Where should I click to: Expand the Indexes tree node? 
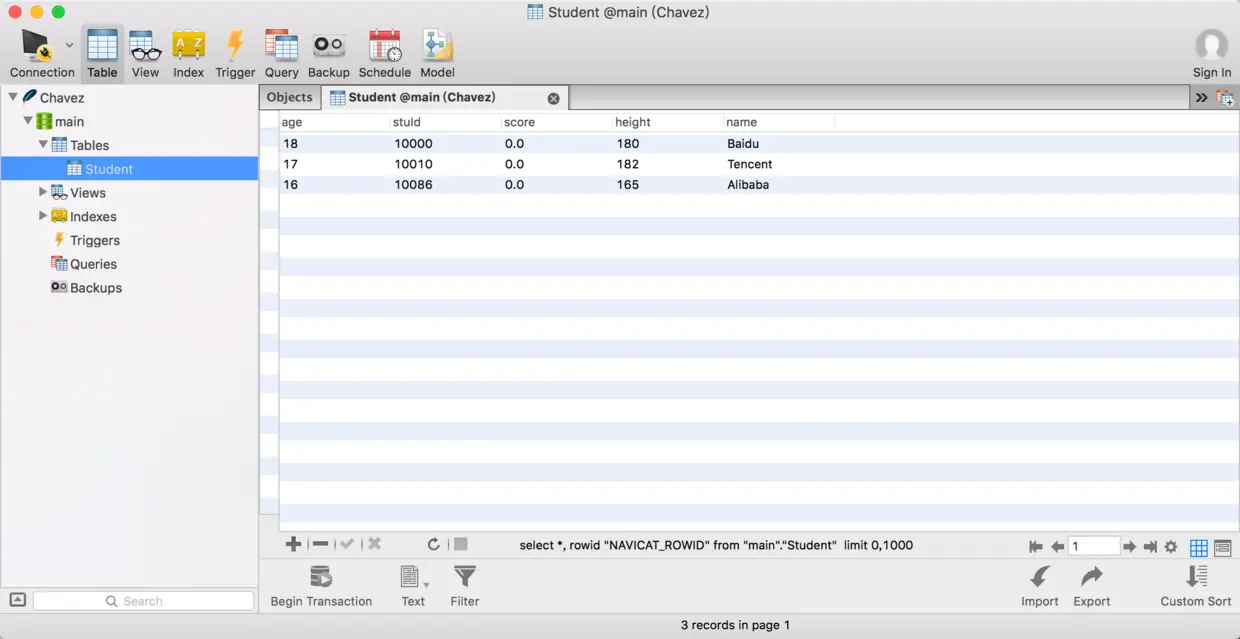(x=43, y=216)
